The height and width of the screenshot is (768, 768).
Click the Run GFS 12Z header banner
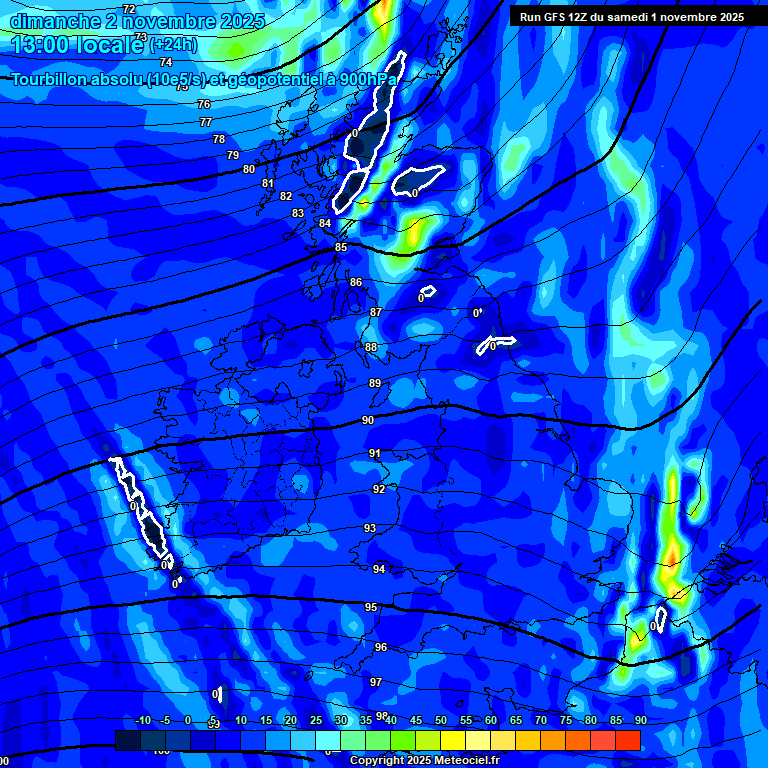click(x=631, y=16)
